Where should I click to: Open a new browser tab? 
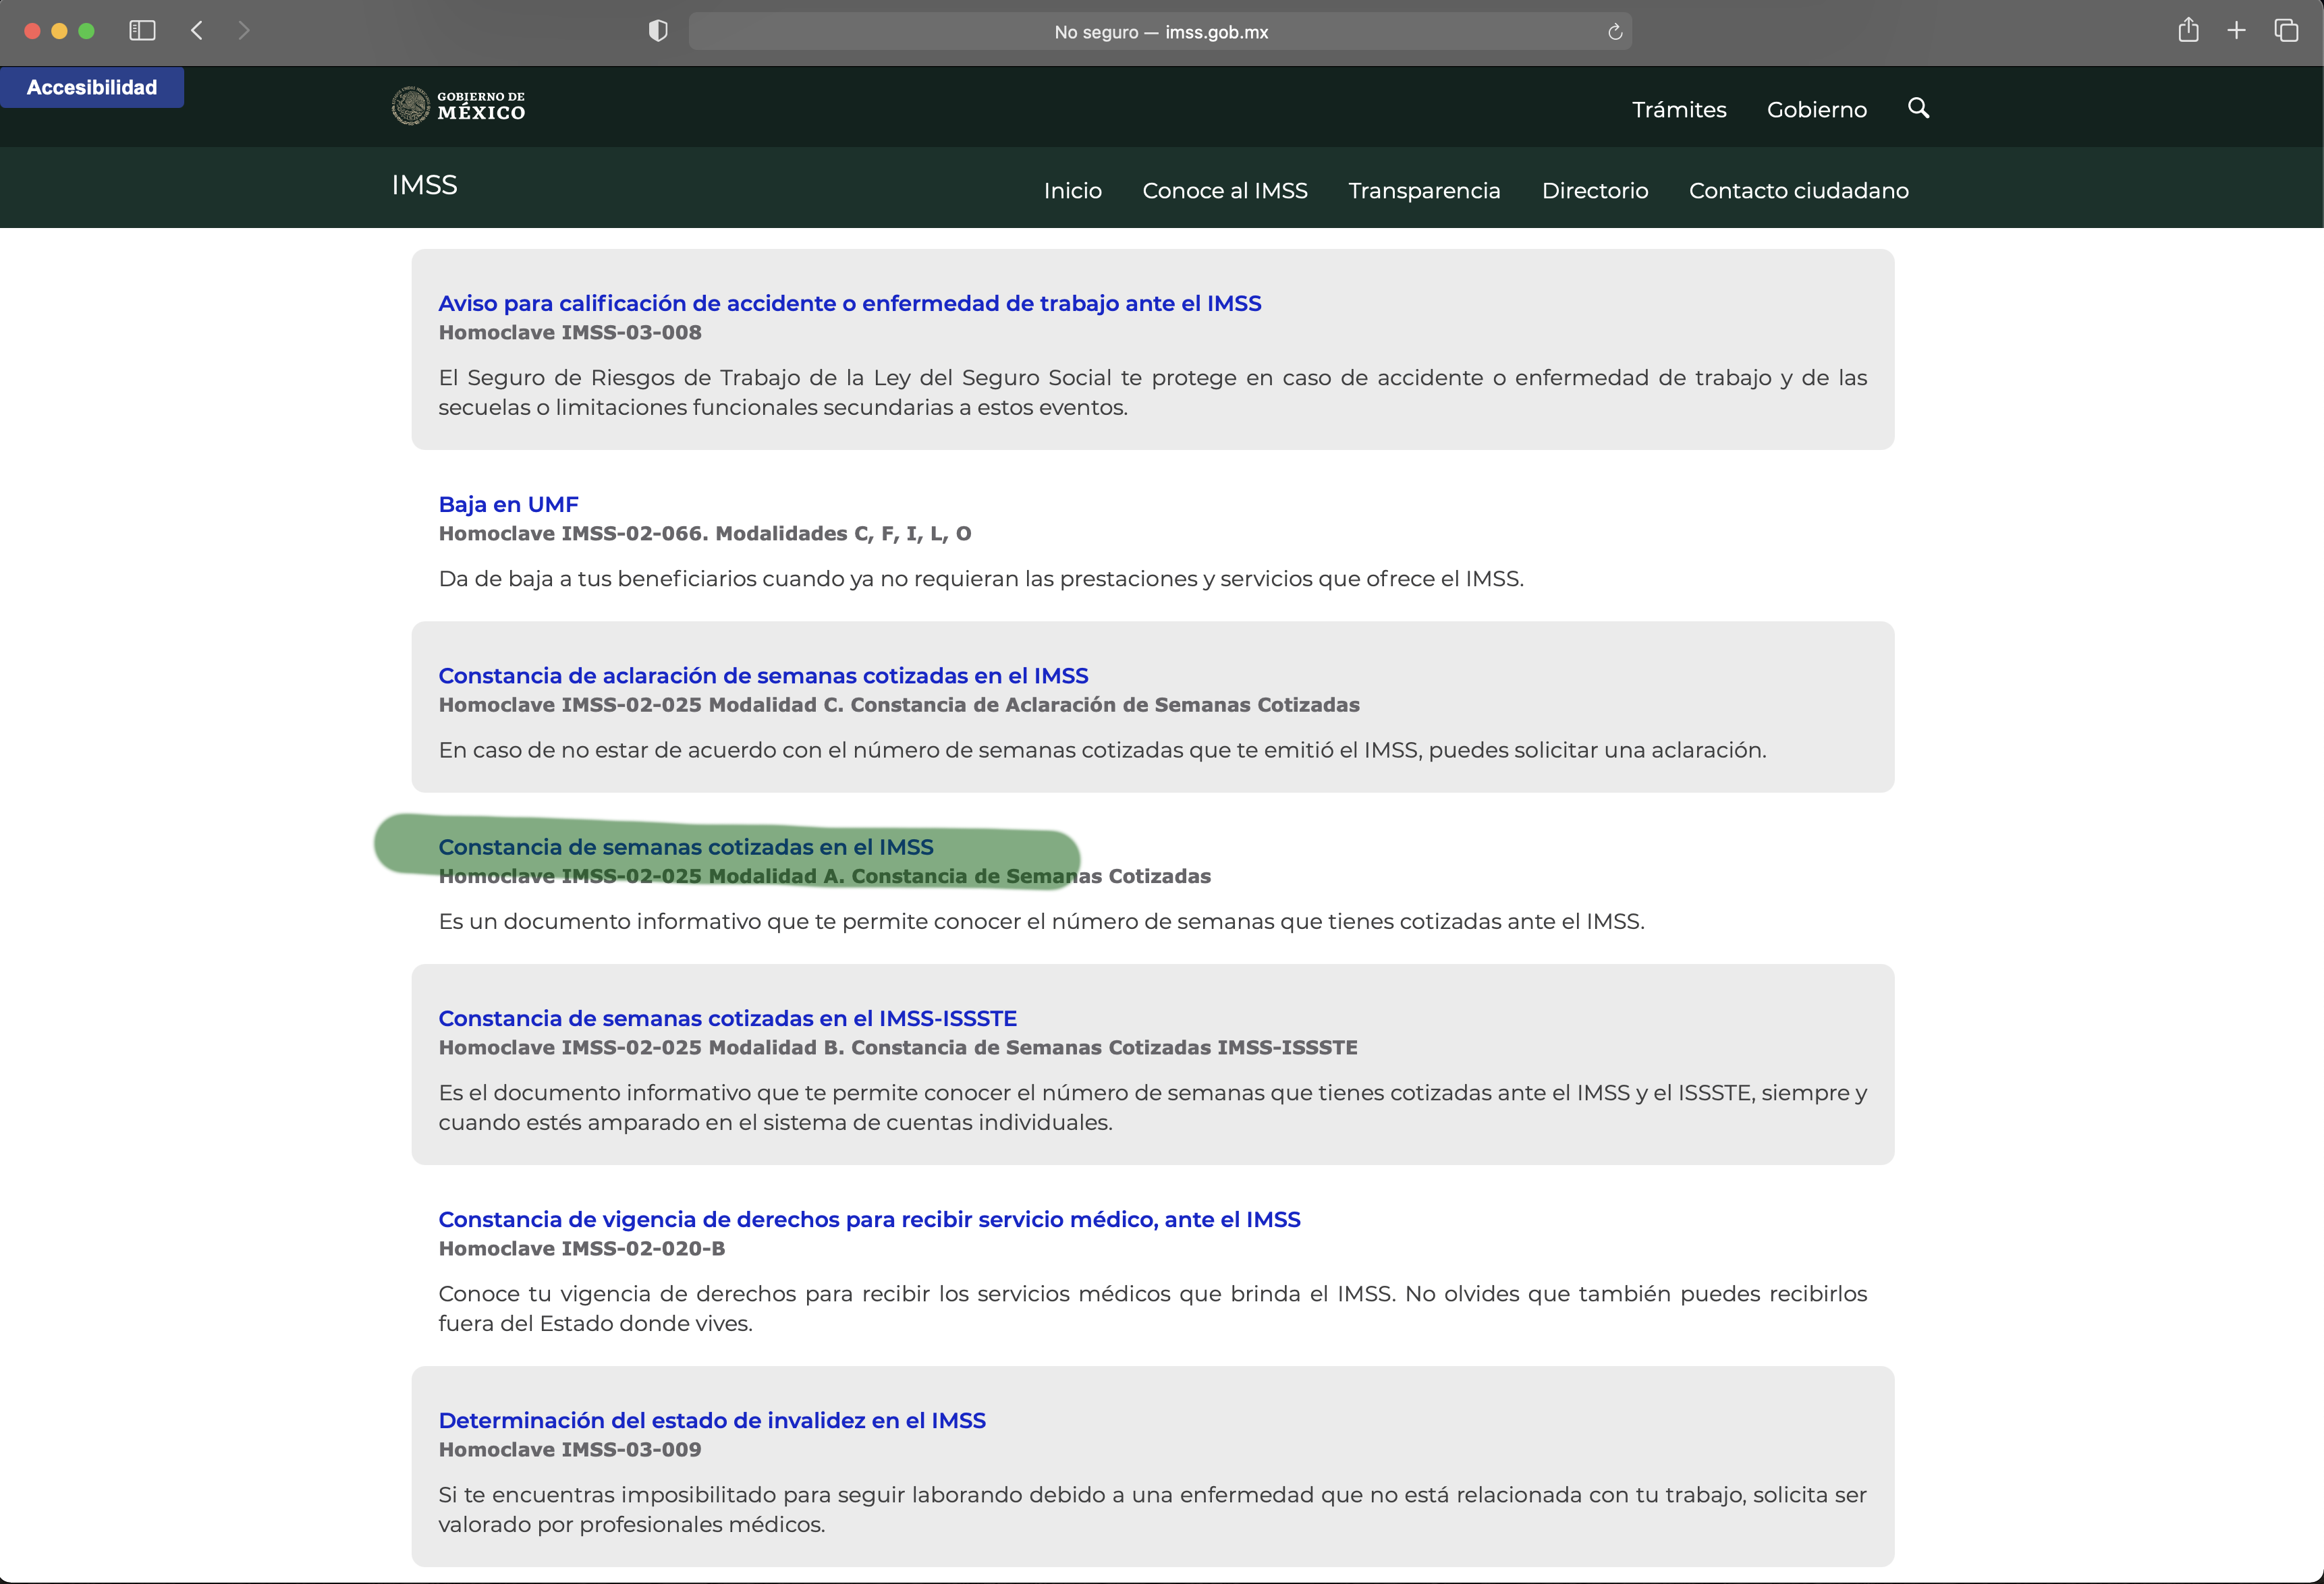point(2237,31)
